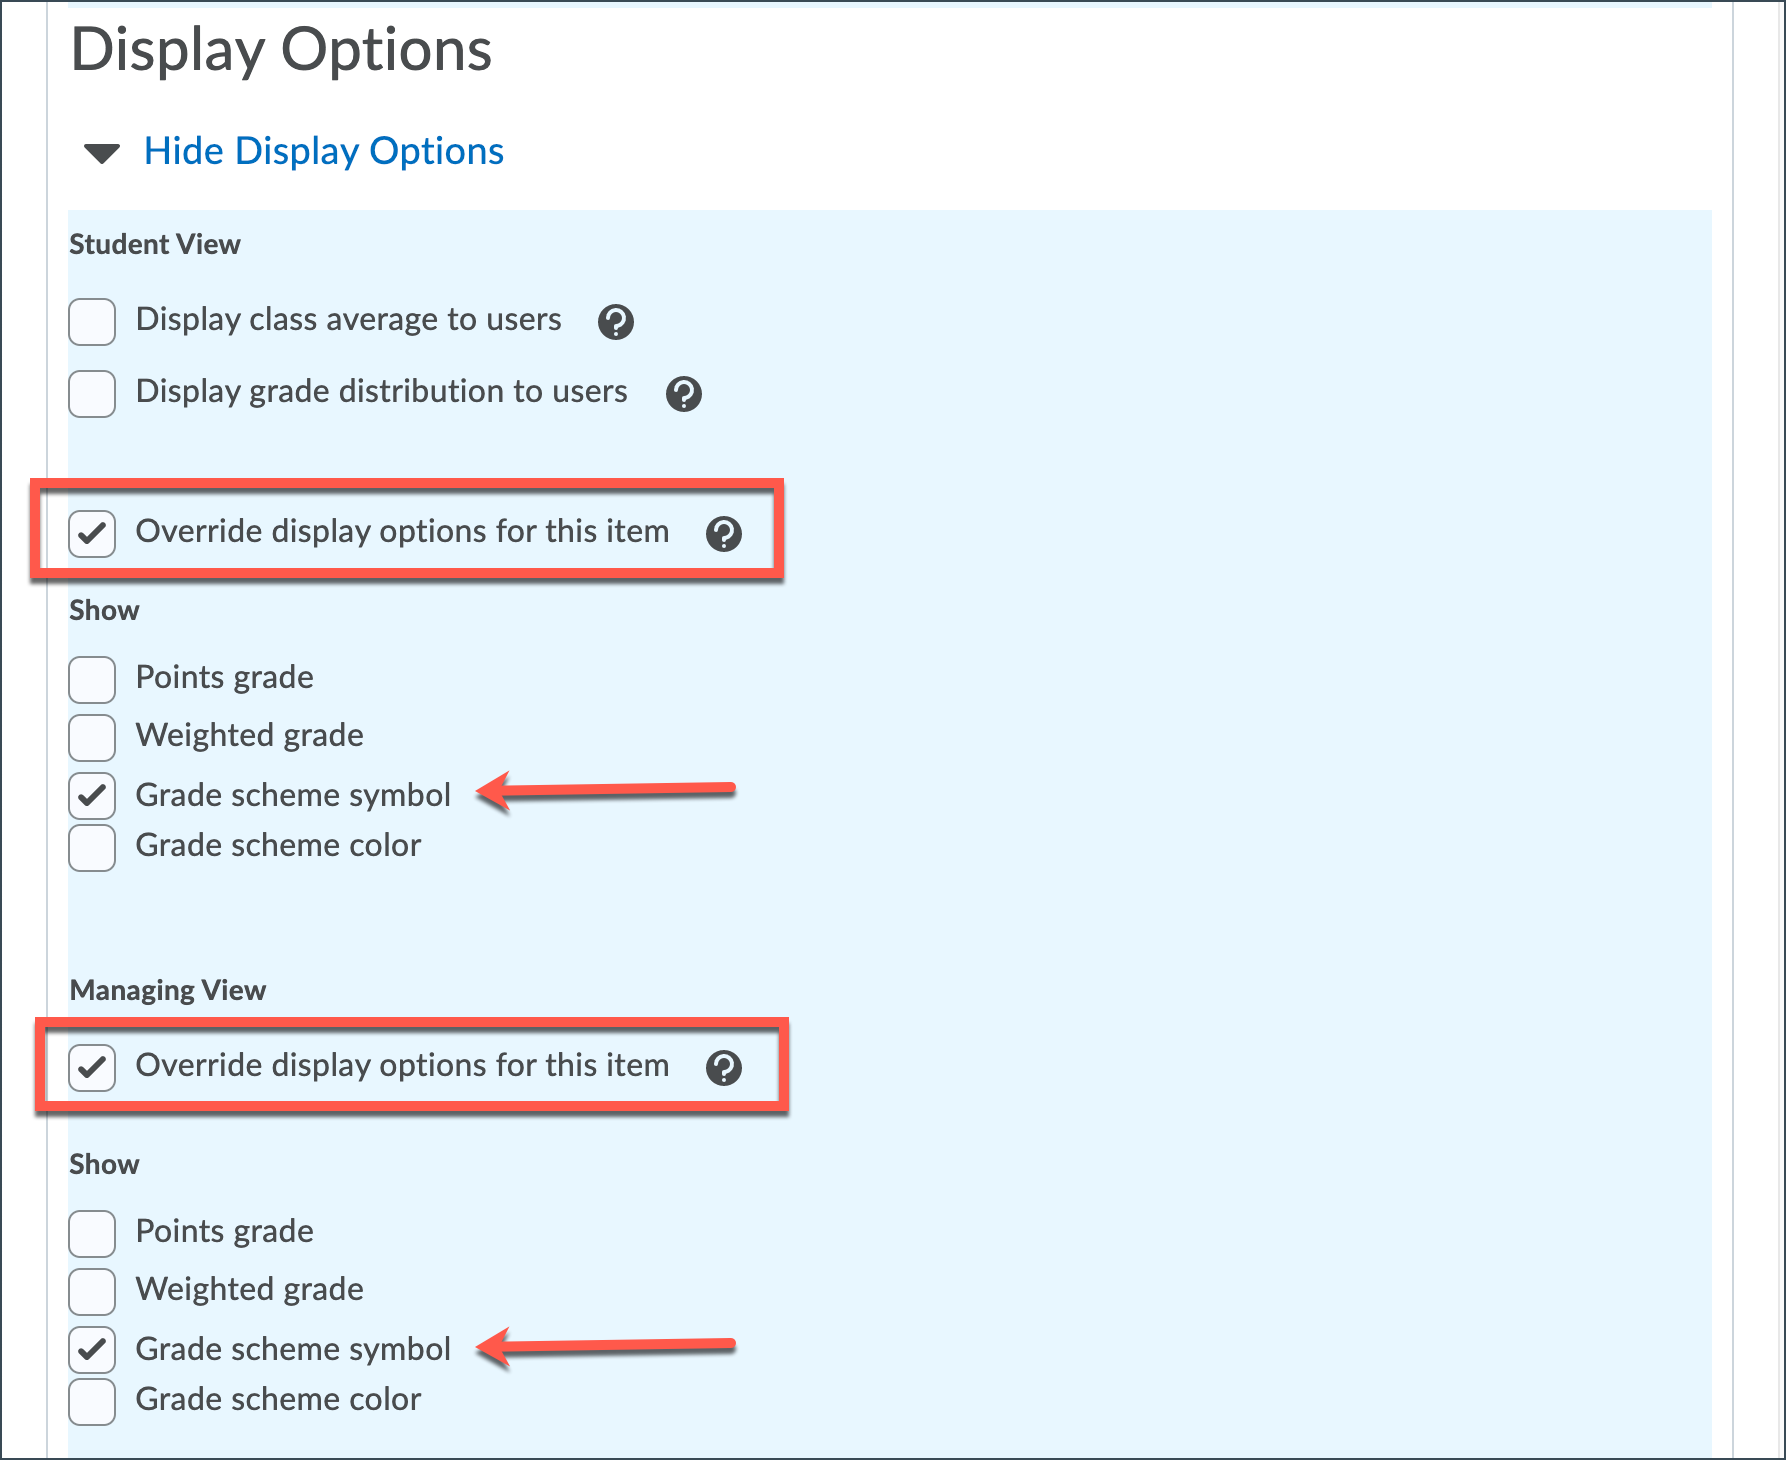This screenshot has height=1460, width=1786.
Task: Open help for Managing View override option
Action: 724,1068
